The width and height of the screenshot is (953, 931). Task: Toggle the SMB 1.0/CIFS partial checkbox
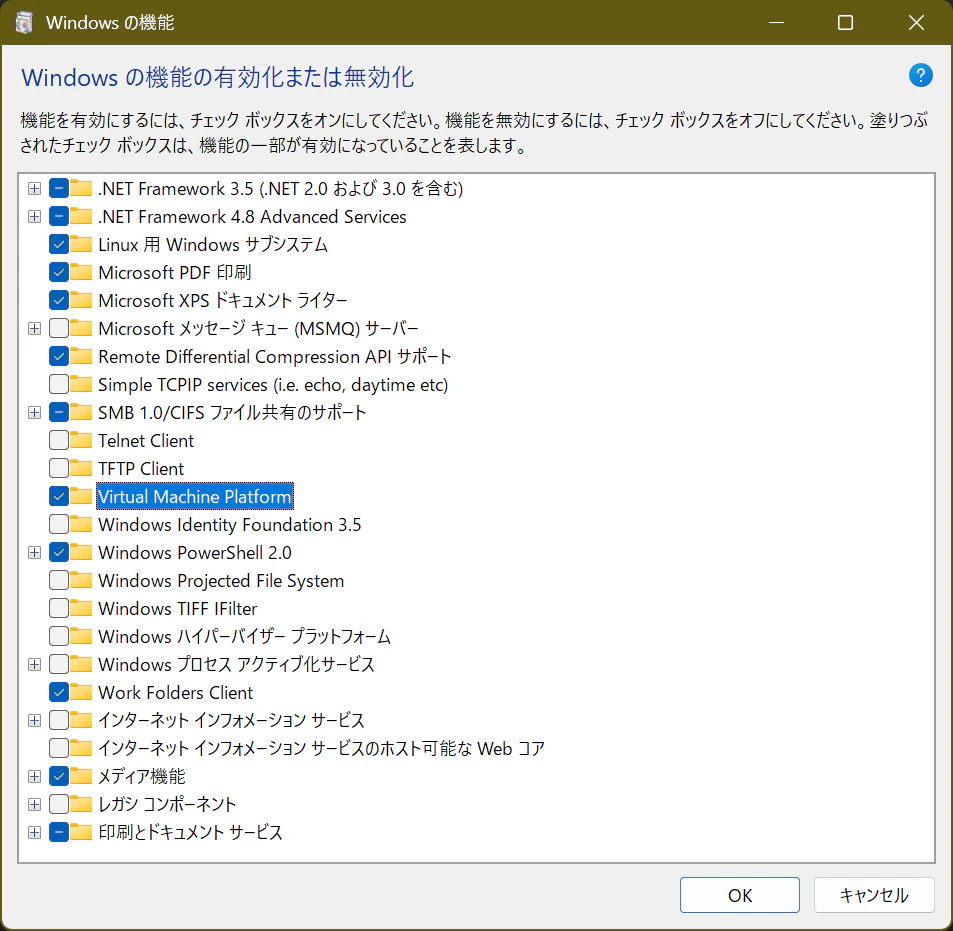(x=59, y=412)
